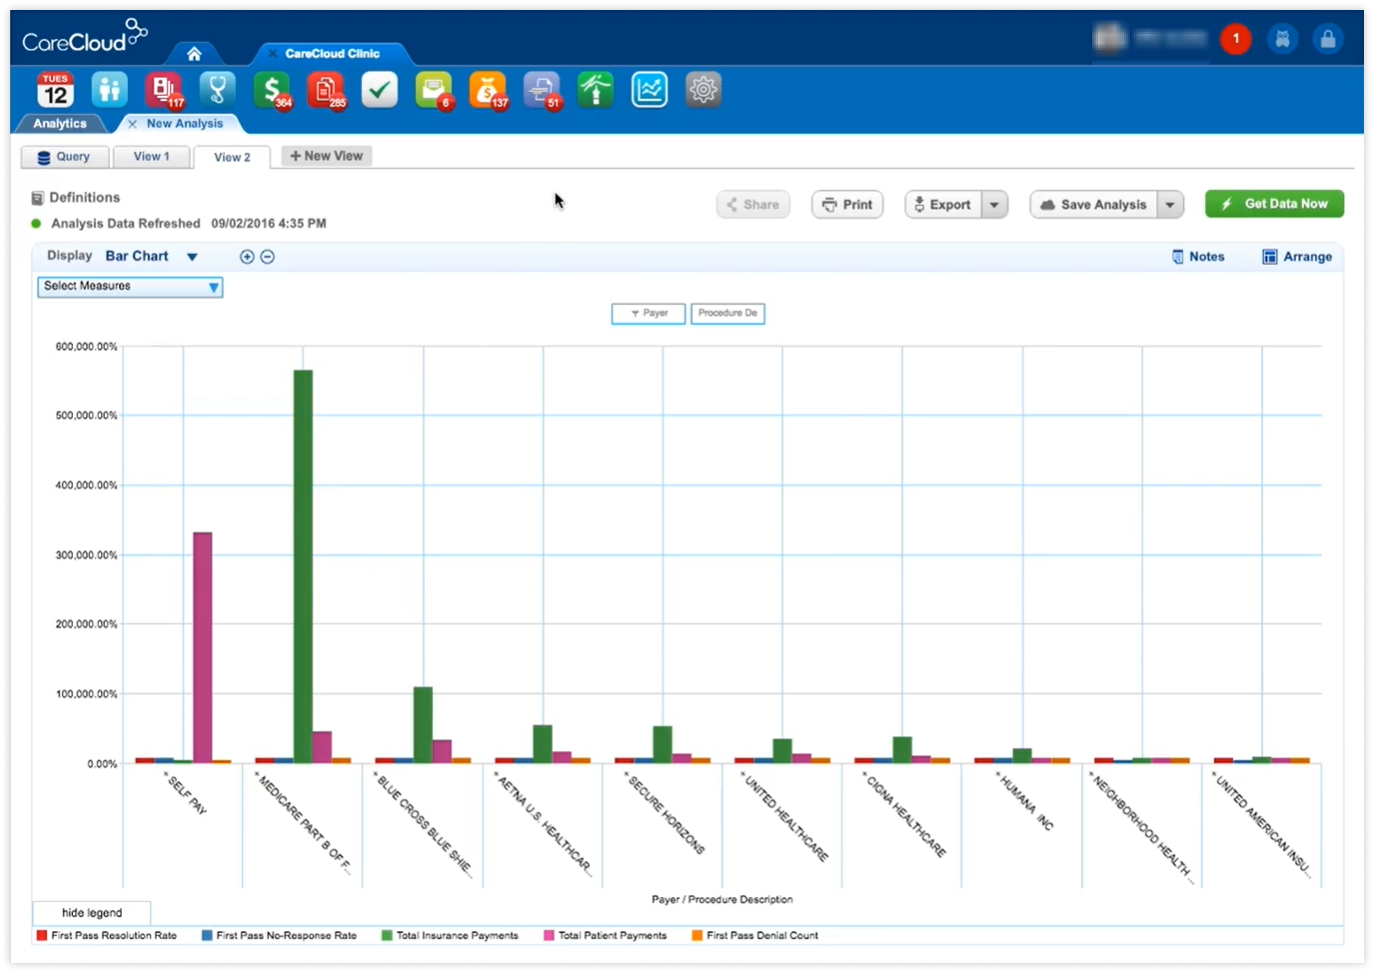The height and width of the screenshot is (973, 1374).
Task: Click the Export button
Action: click(x=943, y=204)
